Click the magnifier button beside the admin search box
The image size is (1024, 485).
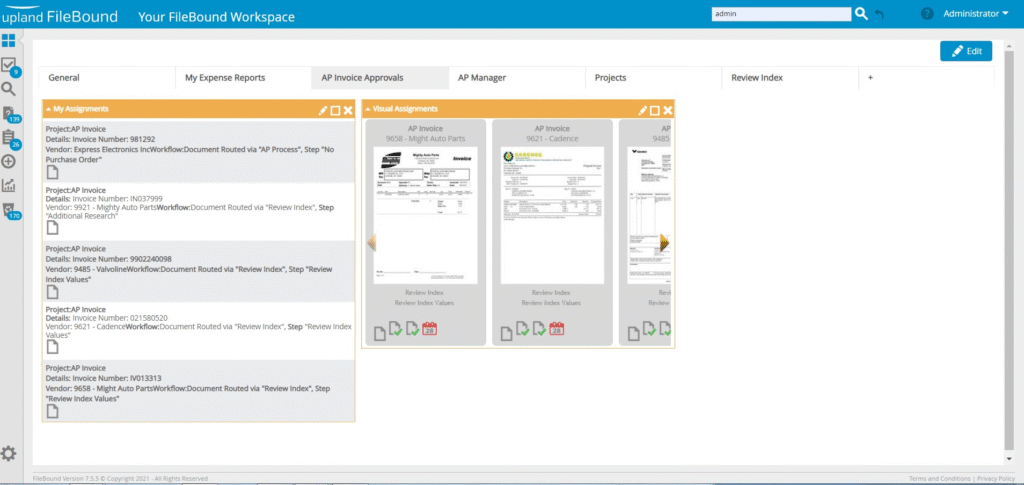tap(861, 14)
